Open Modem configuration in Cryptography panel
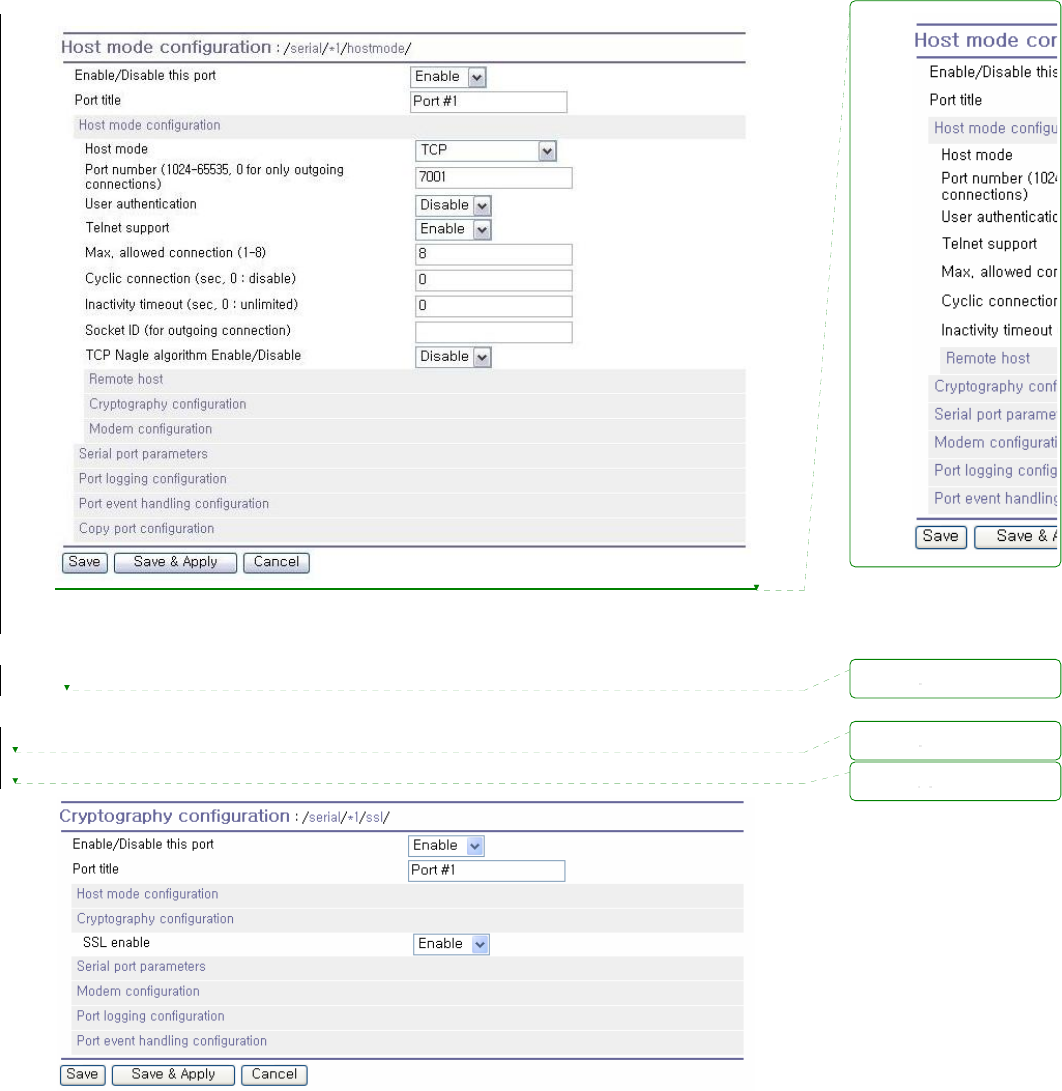Screen dimensions: 1062x1091 (x=138, y=992)
